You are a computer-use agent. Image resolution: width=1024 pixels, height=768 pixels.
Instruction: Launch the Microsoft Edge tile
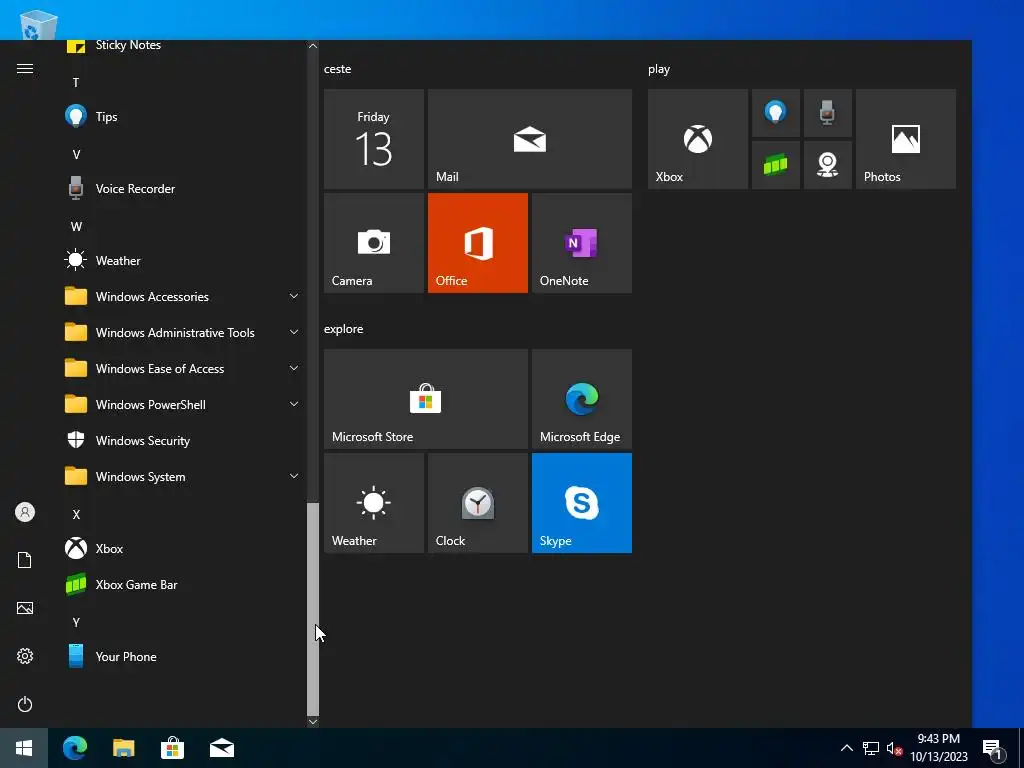click(x=582, y=399)
